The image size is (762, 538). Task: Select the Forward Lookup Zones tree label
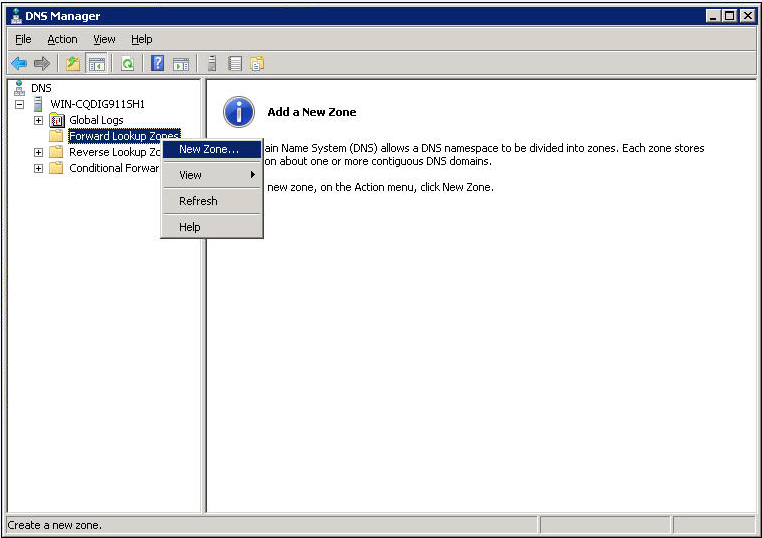124,136
